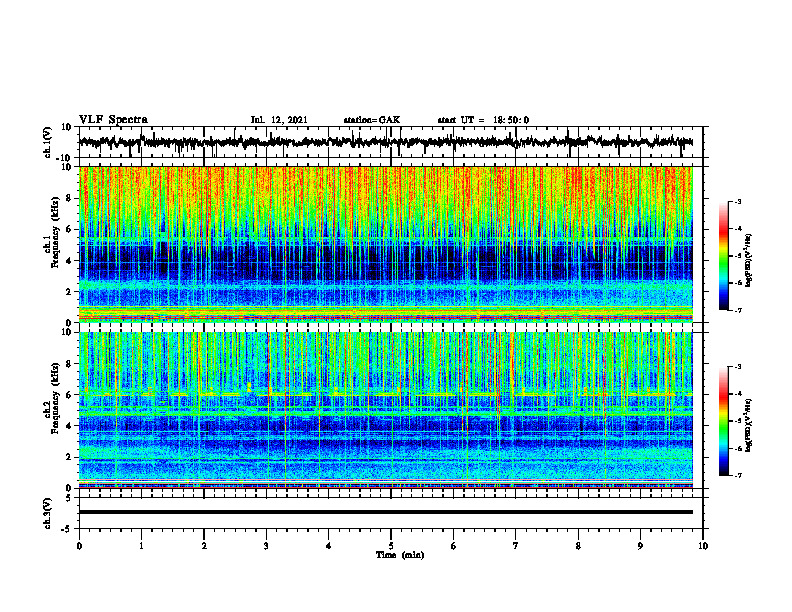Click the "8" kHz tick on ch.1 frequency axis
792x612 pixels.
coord(70,198)
